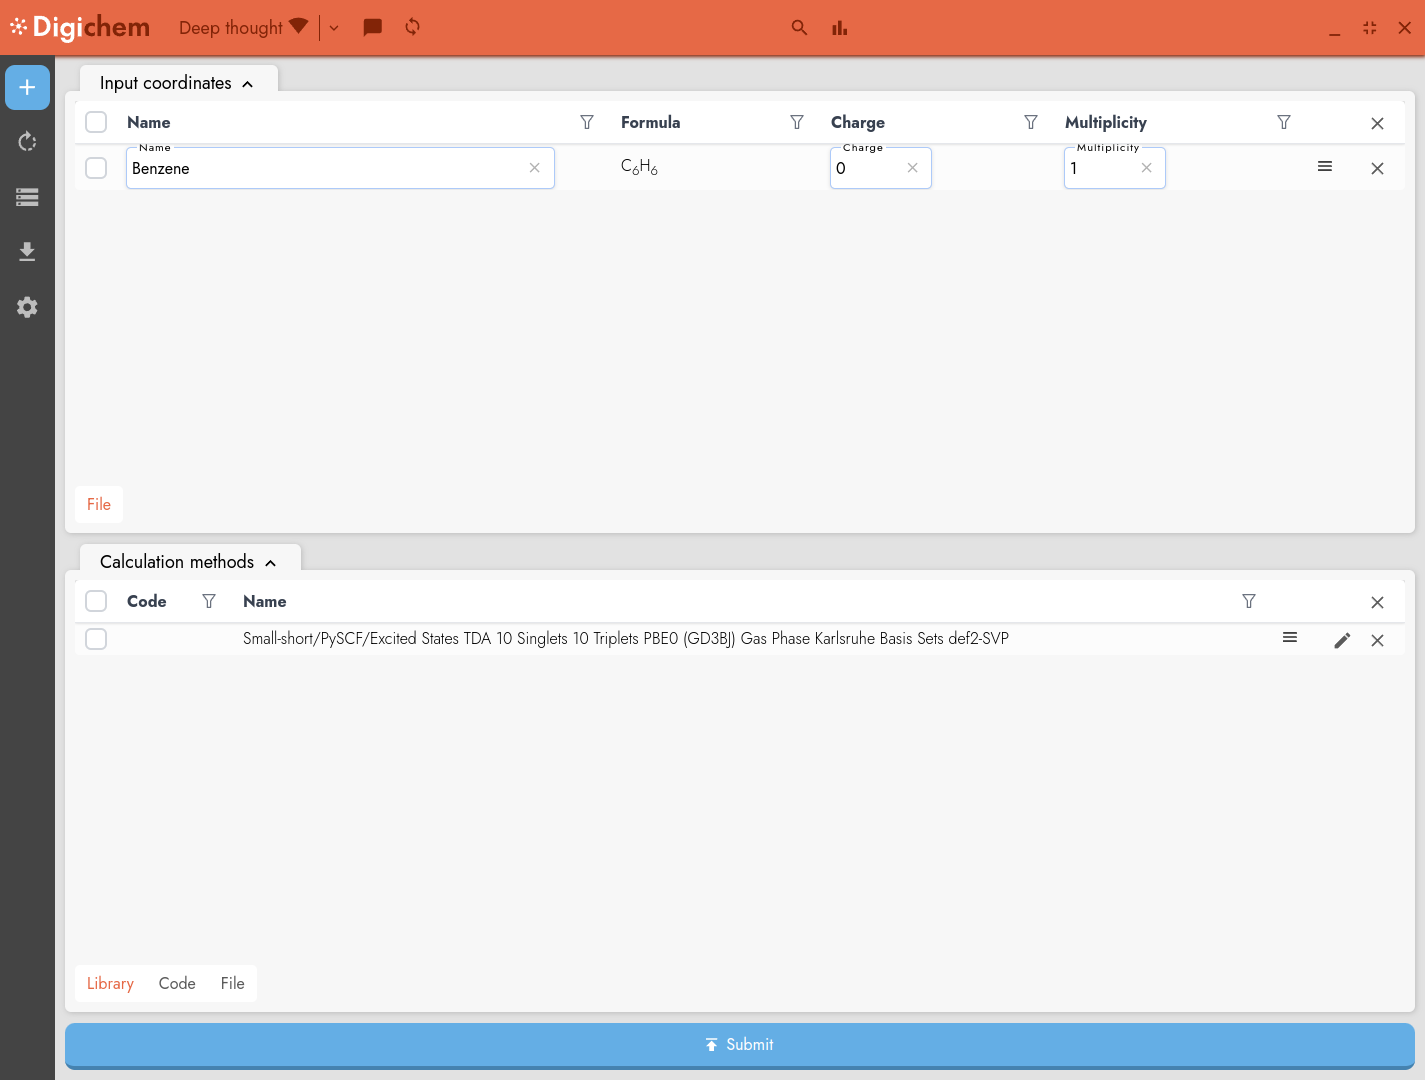Viewport: 1425px width, 1080px height.
Task: Click the sync icon next to the chat bubble
Action: coord(412,27)
